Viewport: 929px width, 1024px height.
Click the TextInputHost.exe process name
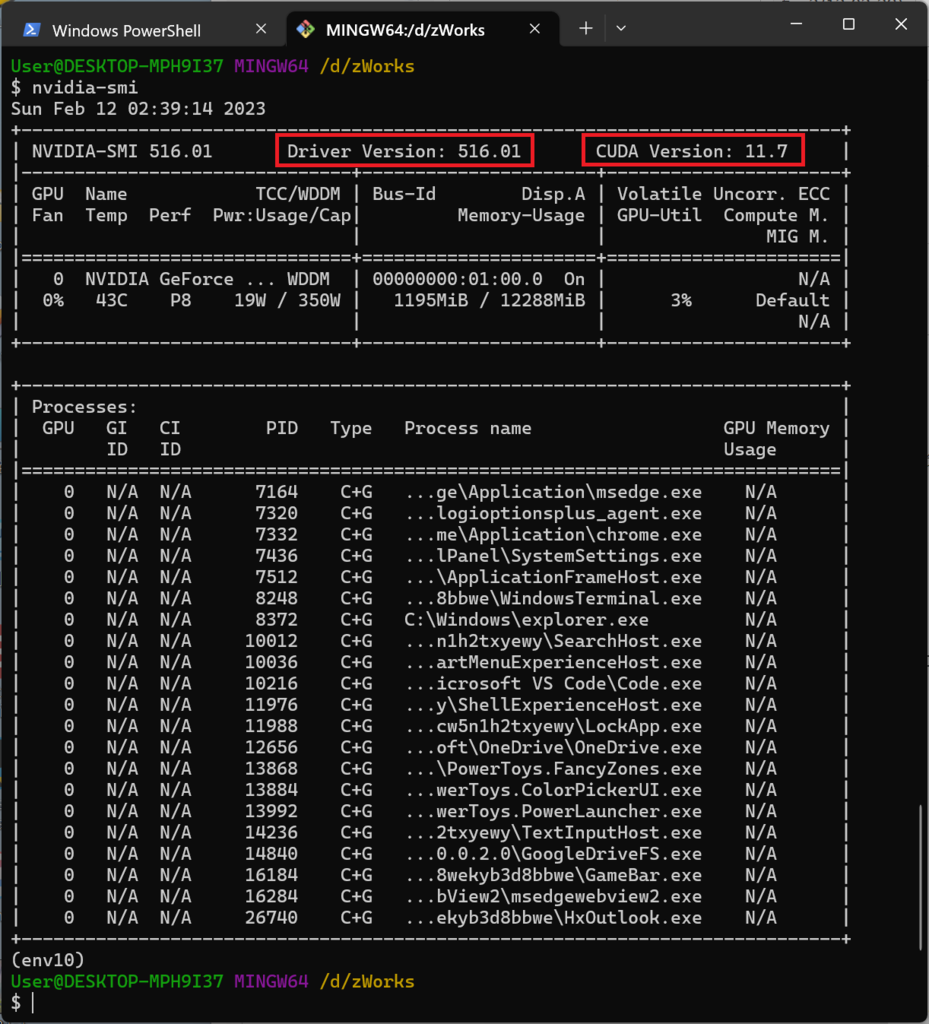click(554, 833)
